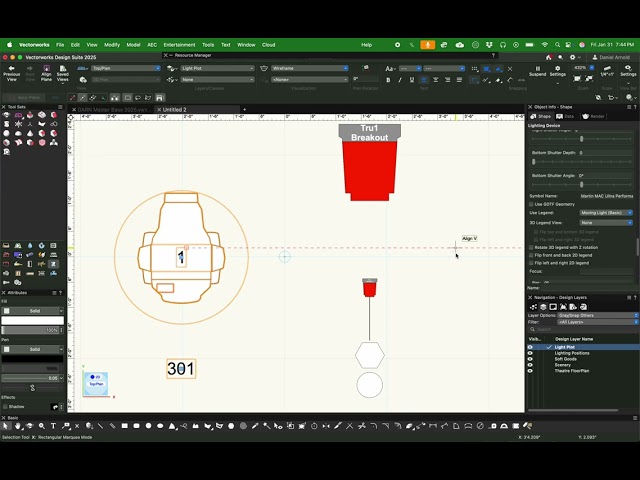Switch to the Data tab in Object Info

pos(565,116)
